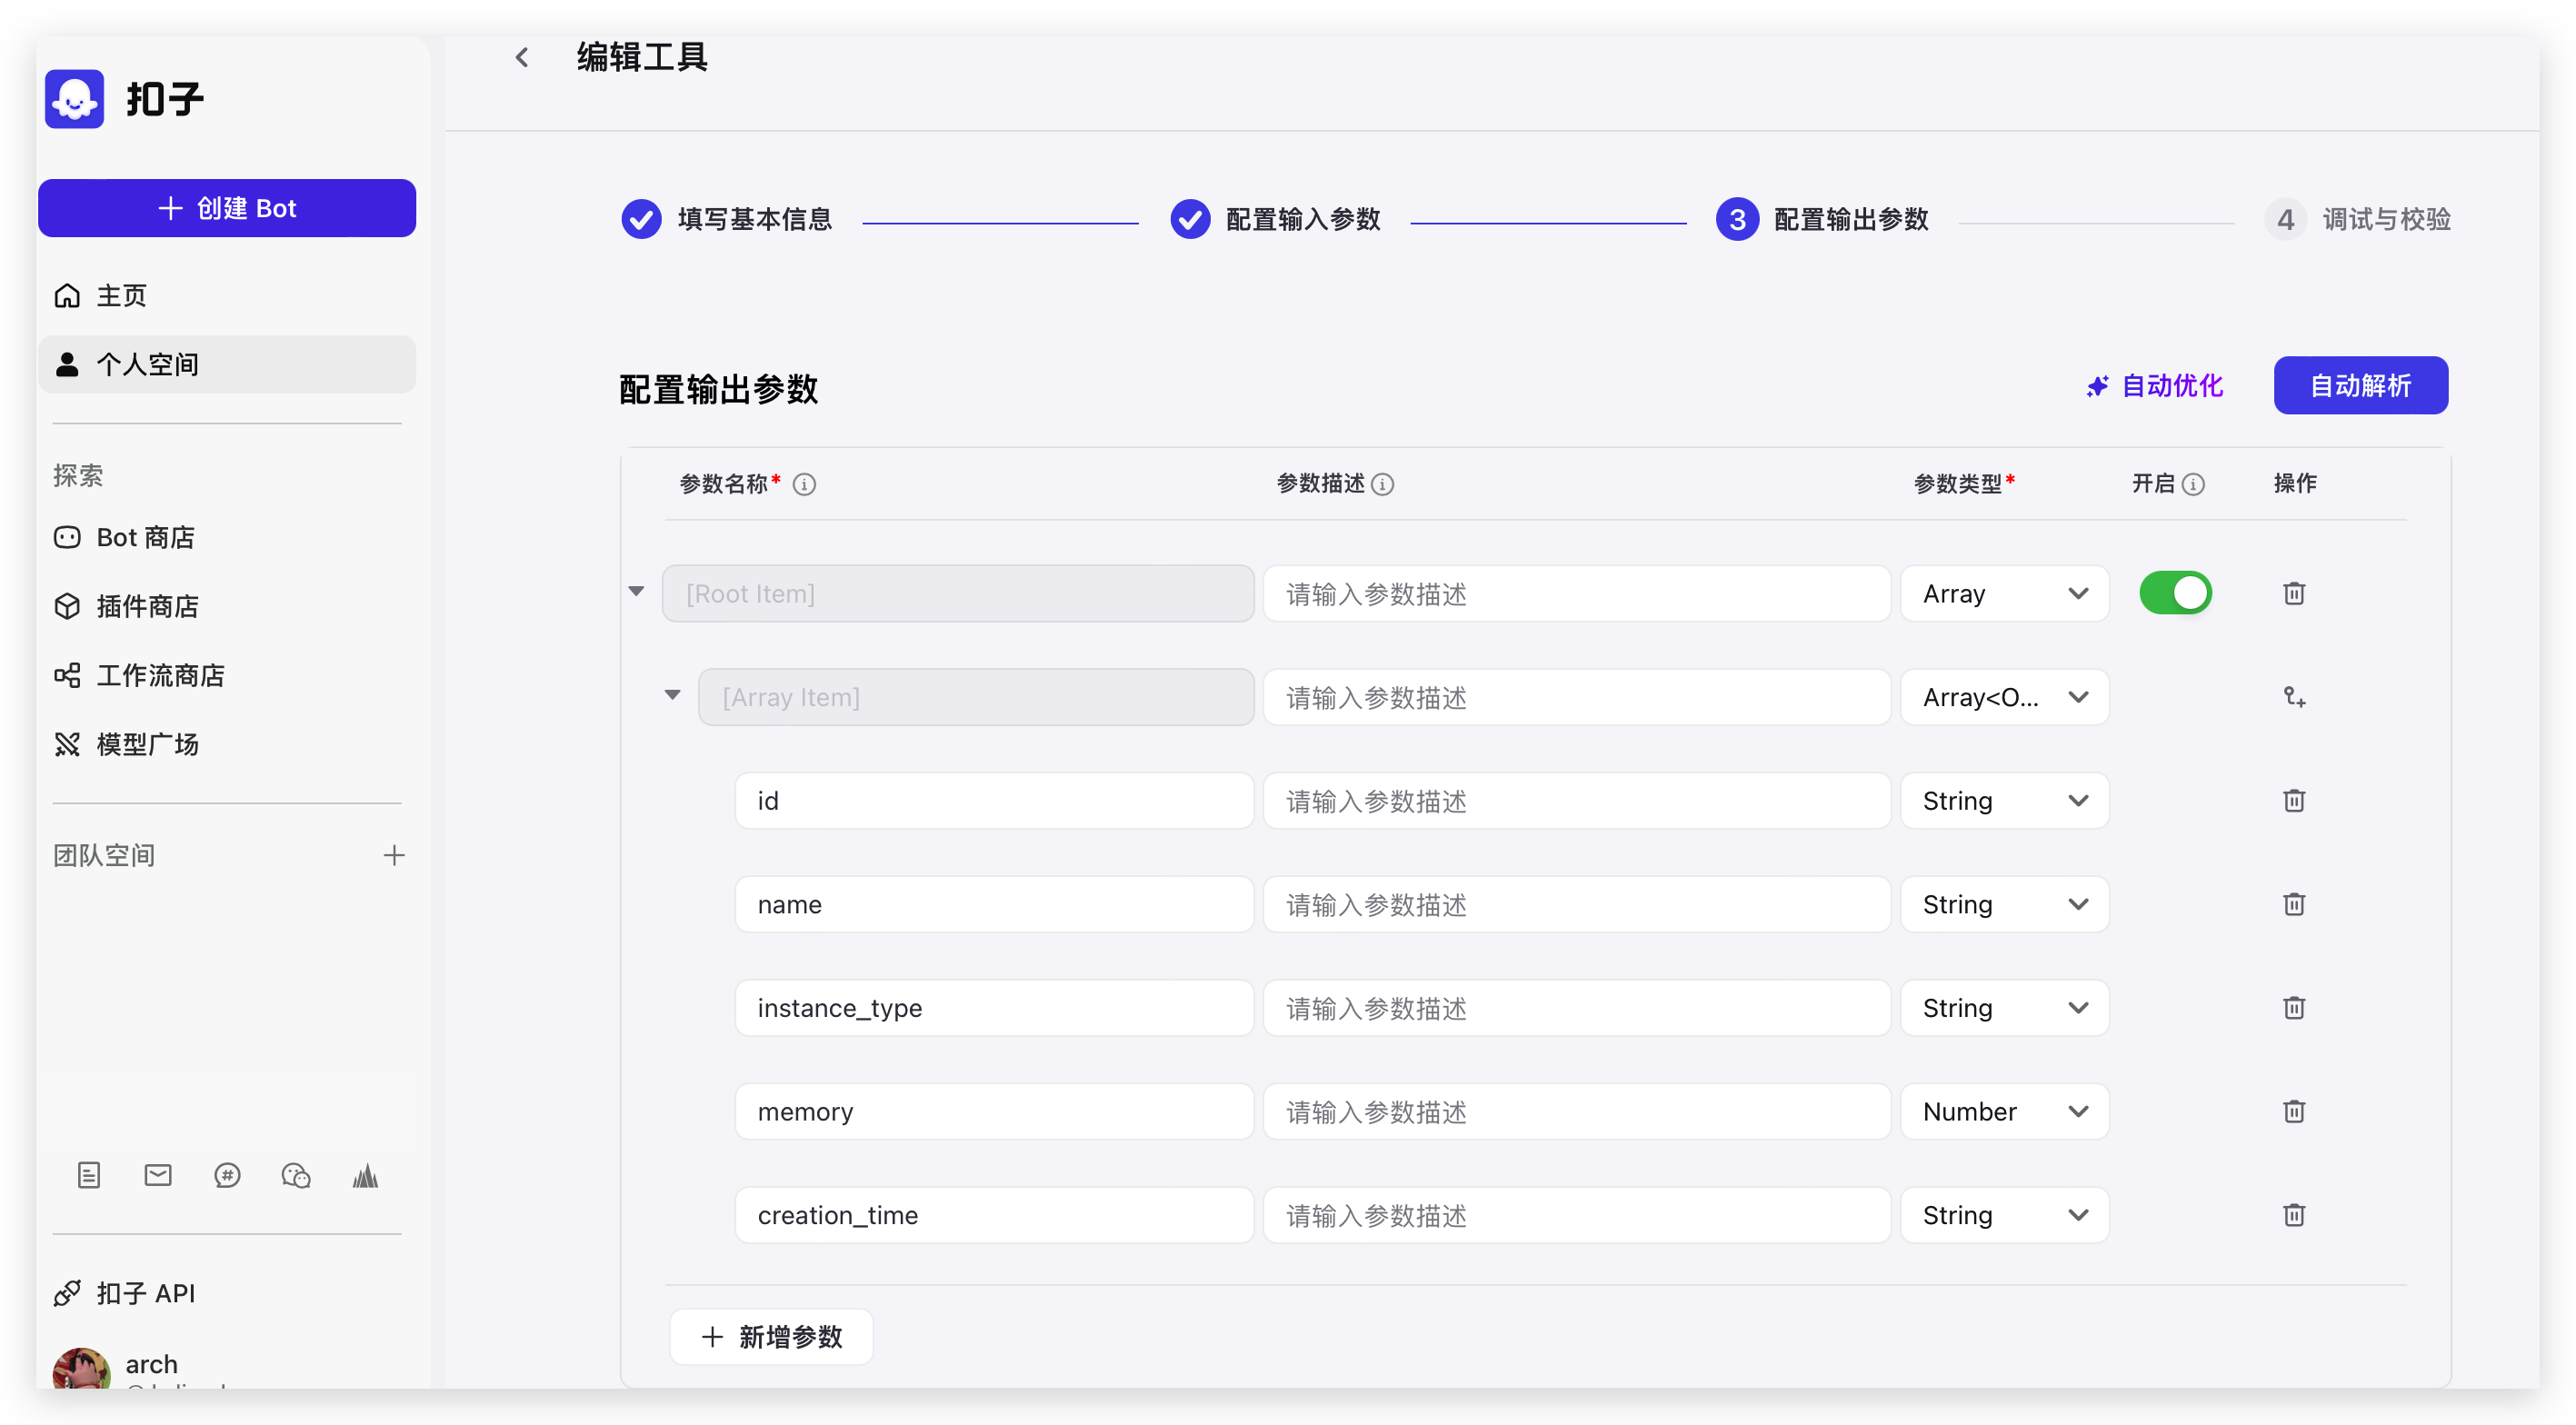Collapse the Array Item row

672,695
